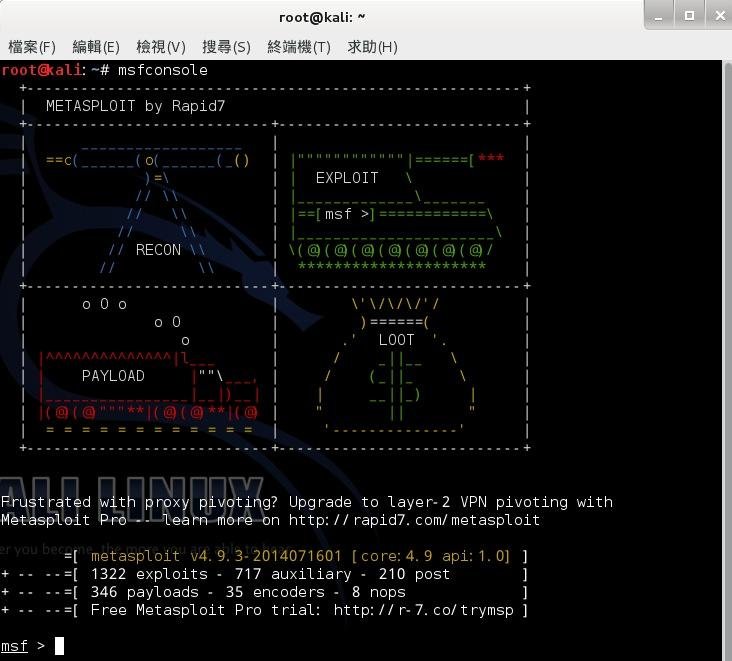Click the 'RECON' label in banner
The height and width of the screenshot is (661, 732).
click(158, 250)
